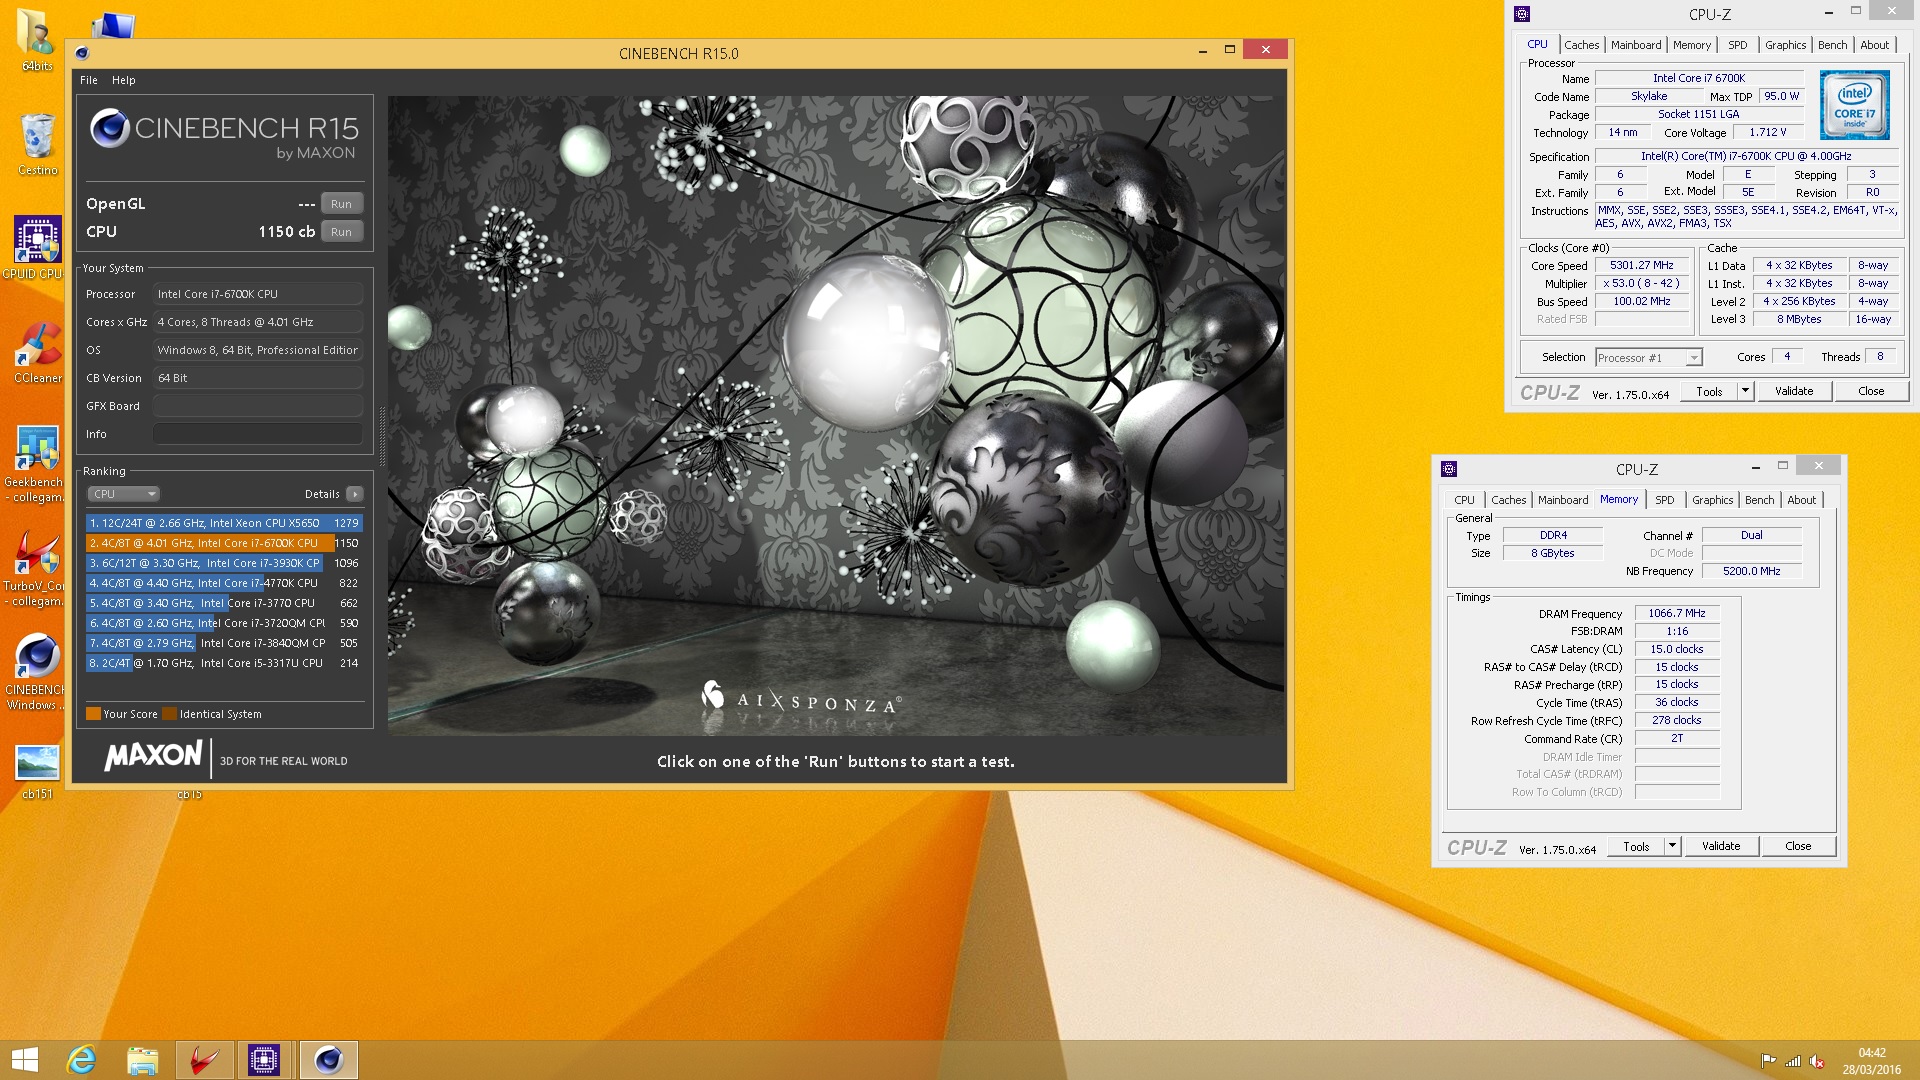The width and height of the screenshot is (1920, 1080).
Task: Launch the CPUID CPU-Z desktop shortcut
Action: [37, 247]
